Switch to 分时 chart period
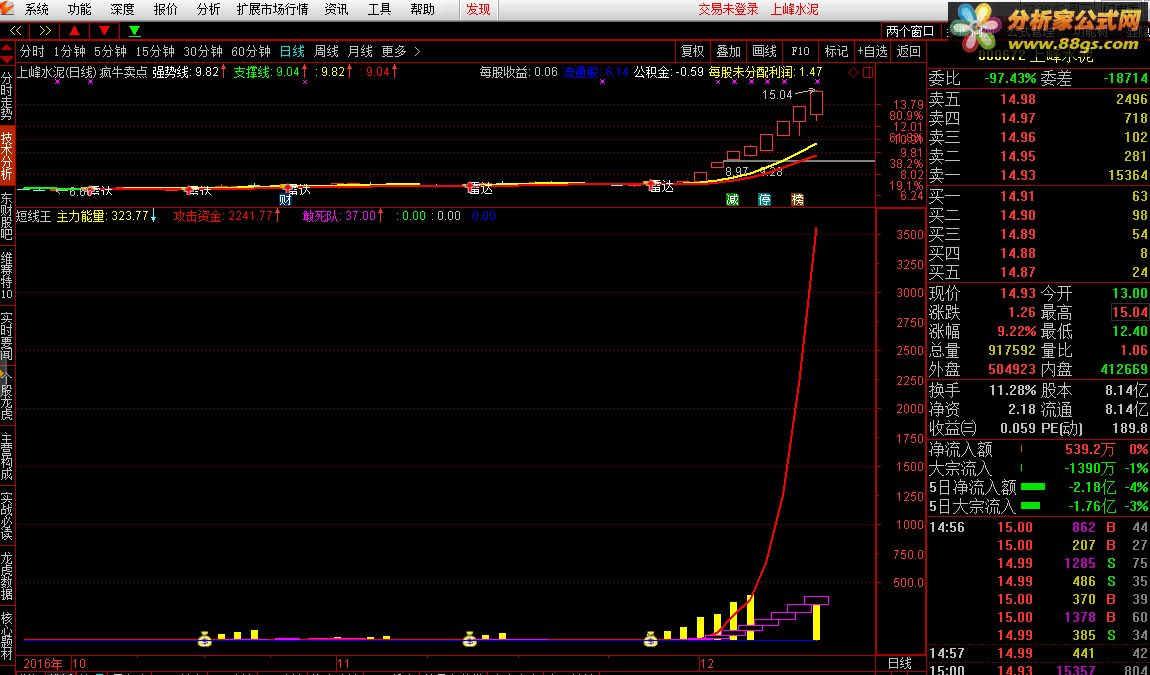Image resolution: width=1150 pixels, height=675 pixels. (x=32, y=51)
